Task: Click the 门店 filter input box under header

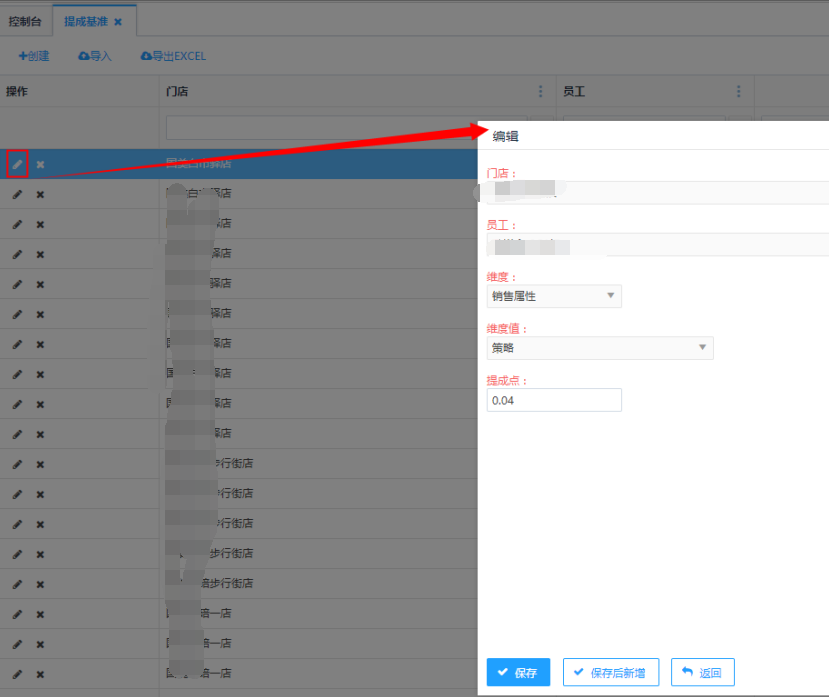Action: (320, 127)
